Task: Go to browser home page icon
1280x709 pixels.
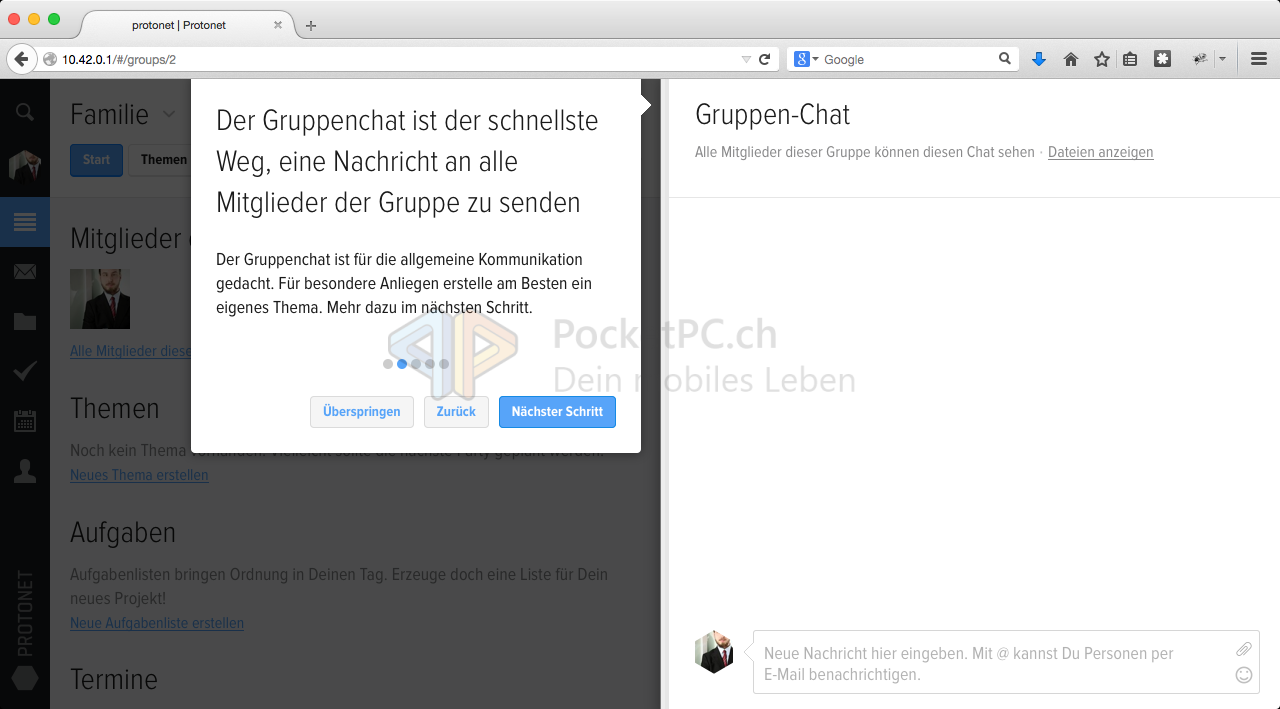Action: pos(1070,60)
